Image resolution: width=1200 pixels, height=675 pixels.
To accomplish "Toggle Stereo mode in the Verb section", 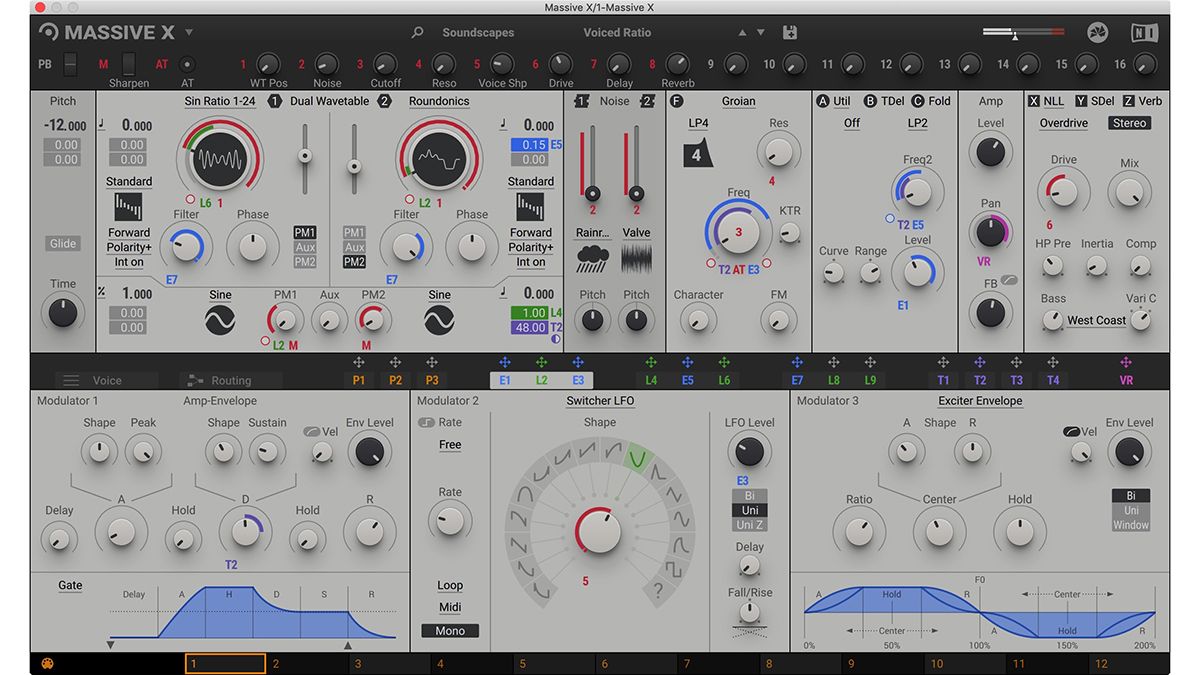I will (1129, 122).
